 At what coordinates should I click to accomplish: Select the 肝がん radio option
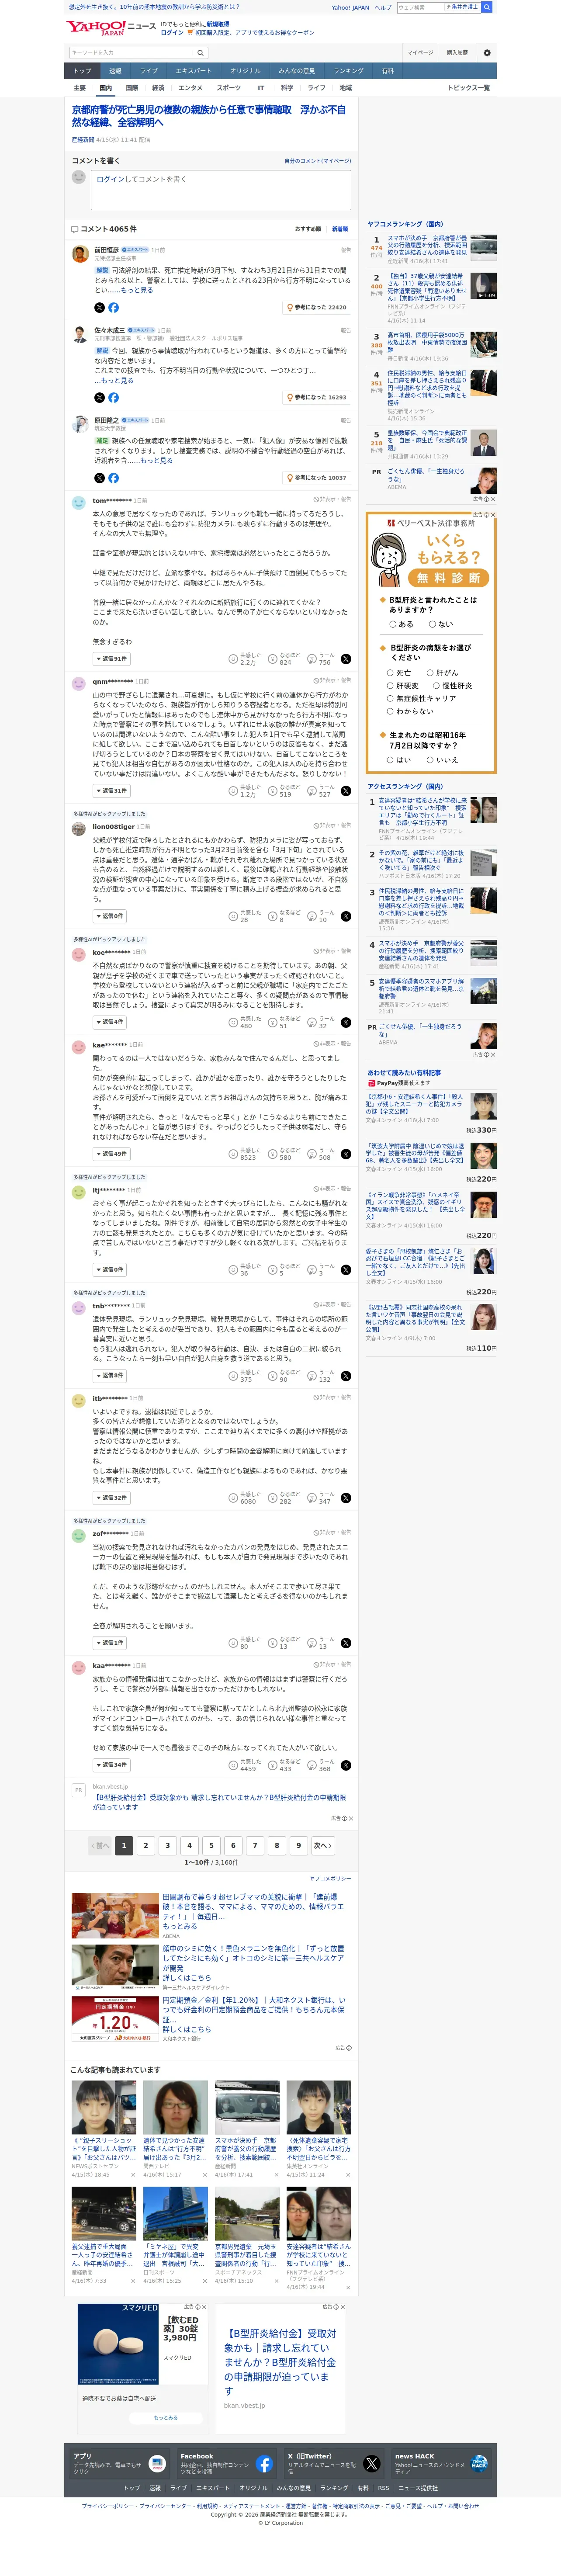[x=430, y=673]
